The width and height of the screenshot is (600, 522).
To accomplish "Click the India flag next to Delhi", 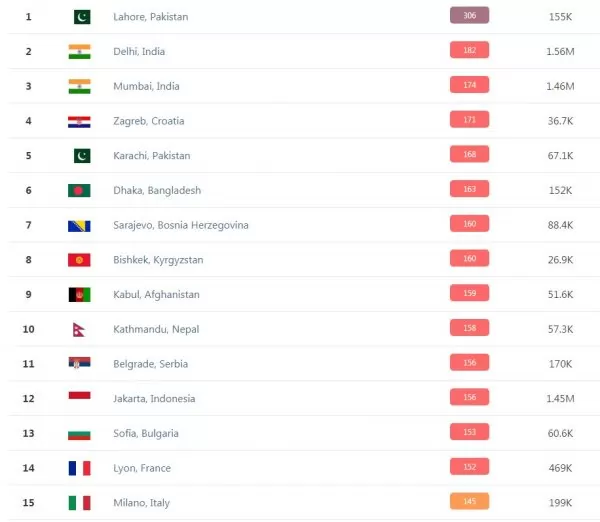I will (79, 52).
